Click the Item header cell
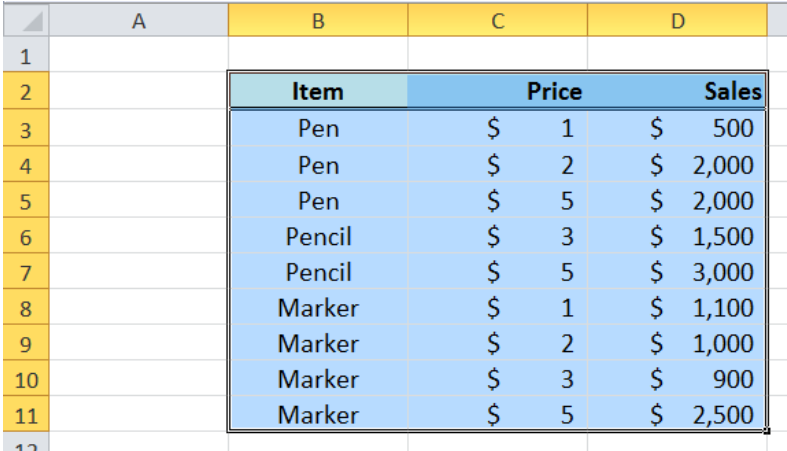Screen dimensions: 787x451 [318, 91]
